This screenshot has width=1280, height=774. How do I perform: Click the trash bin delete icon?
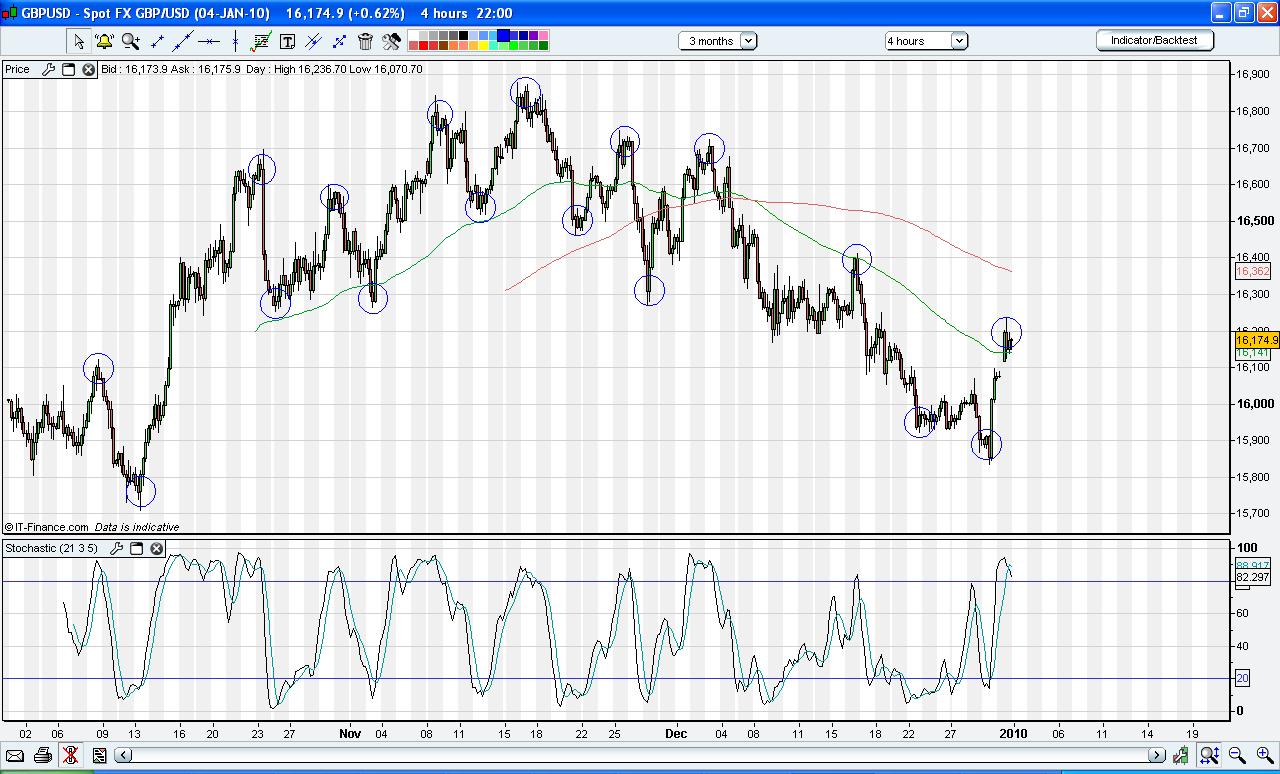pyautogui.click(x=365, y=41)
